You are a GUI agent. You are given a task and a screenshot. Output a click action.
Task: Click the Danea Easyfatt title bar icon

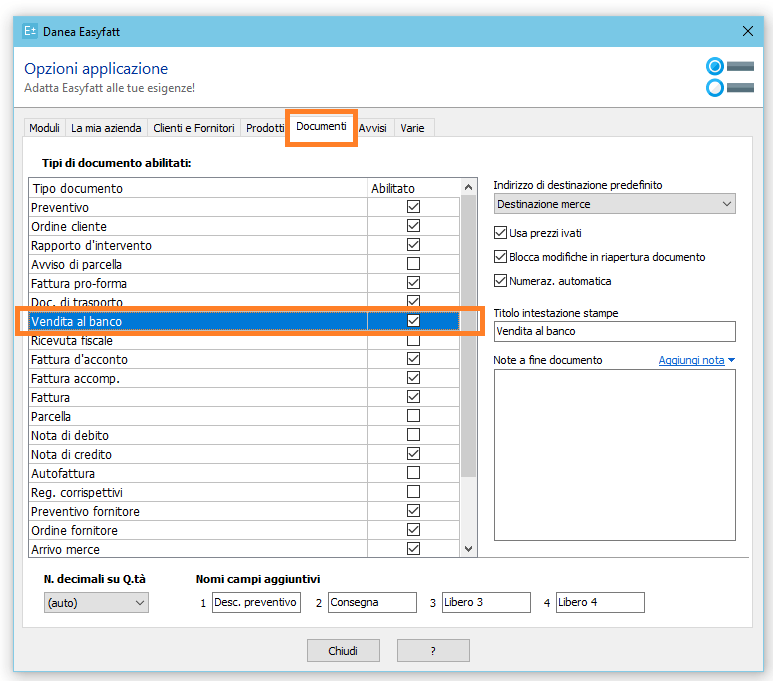pos(30,31)
